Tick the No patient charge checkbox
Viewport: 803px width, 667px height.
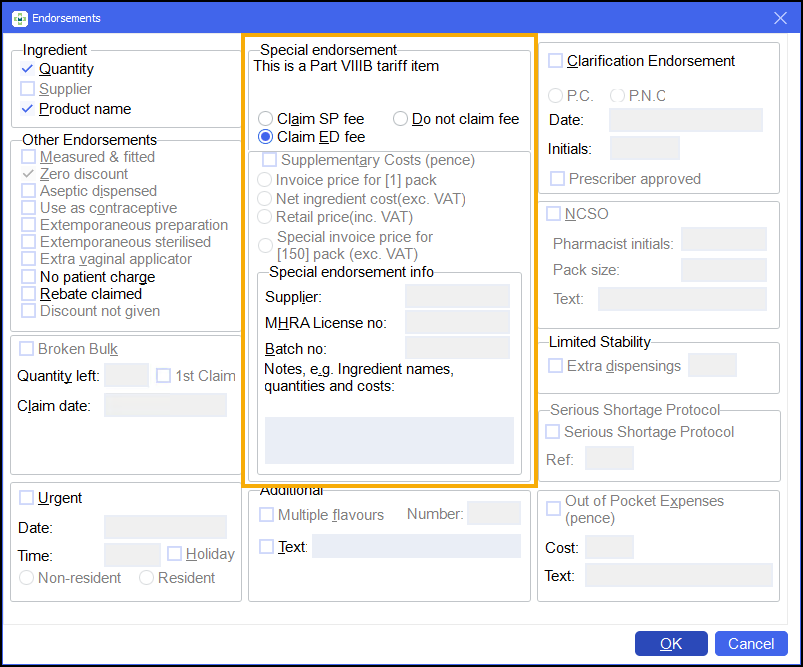pos(29,277)
